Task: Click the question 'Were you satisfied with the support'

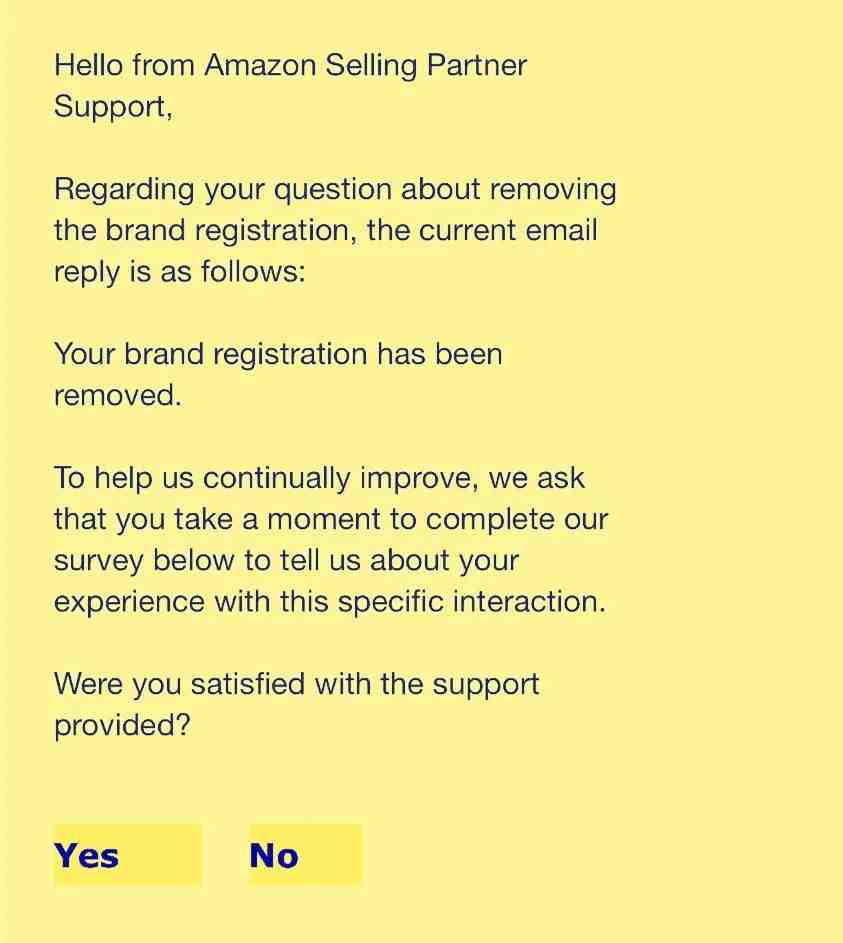Action: coord(296,684)
